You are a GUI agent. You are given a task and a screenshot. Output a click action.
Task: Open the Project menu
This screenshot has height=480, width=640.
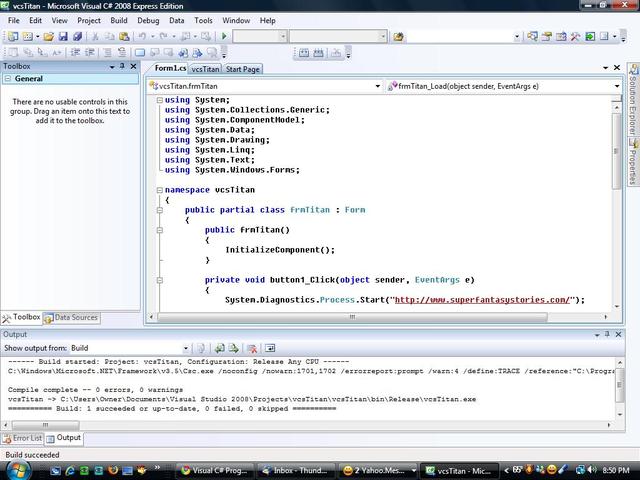pos(89,20)
